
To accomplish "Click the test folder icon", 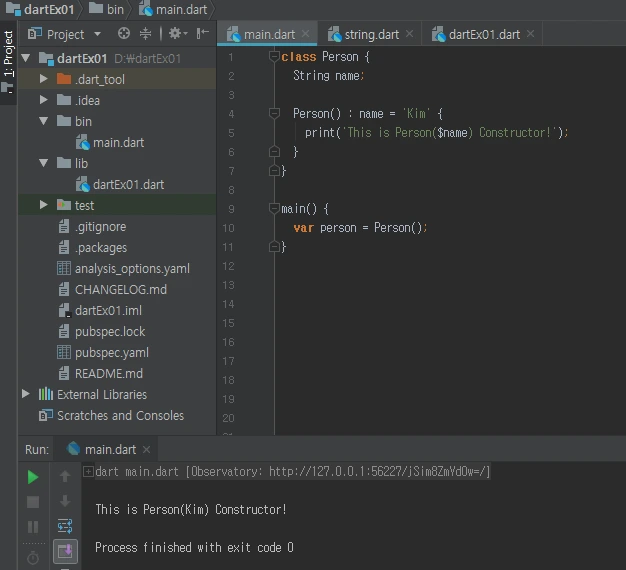I will (64, 205).
